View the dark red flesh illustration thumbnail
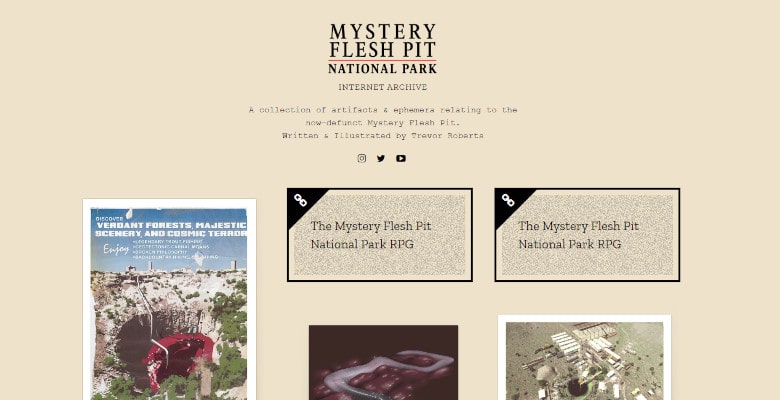 coord(384,363)
